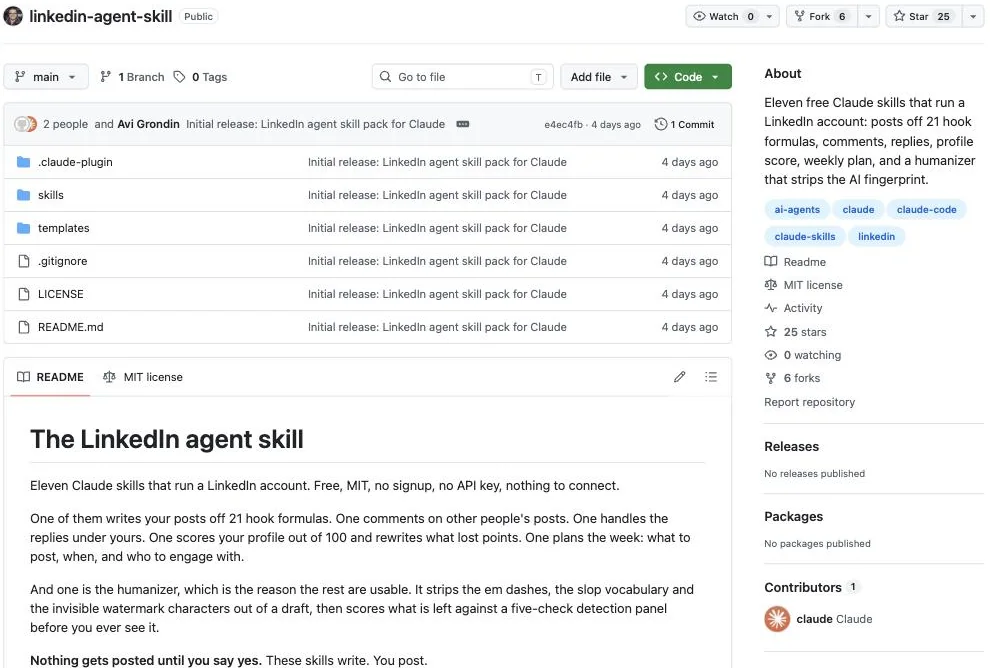Image resolution: width=990 pixels, height=668 pixels.
Task: Open Avi Grondin's profile link
Action: (148, 124)
